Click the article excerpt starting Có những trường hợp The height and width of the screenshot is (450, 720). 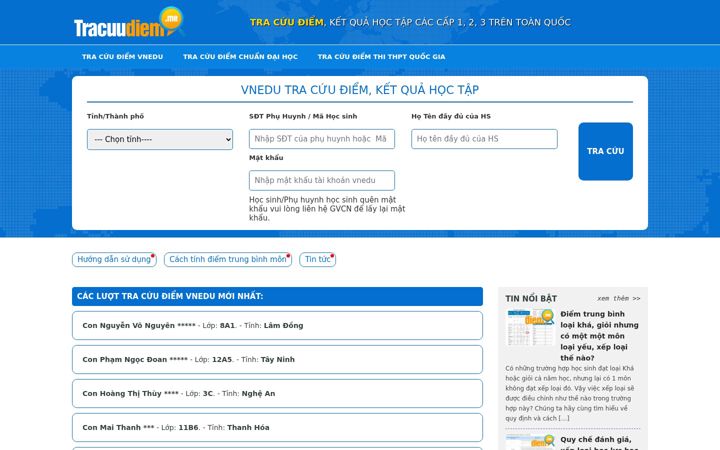570,393
